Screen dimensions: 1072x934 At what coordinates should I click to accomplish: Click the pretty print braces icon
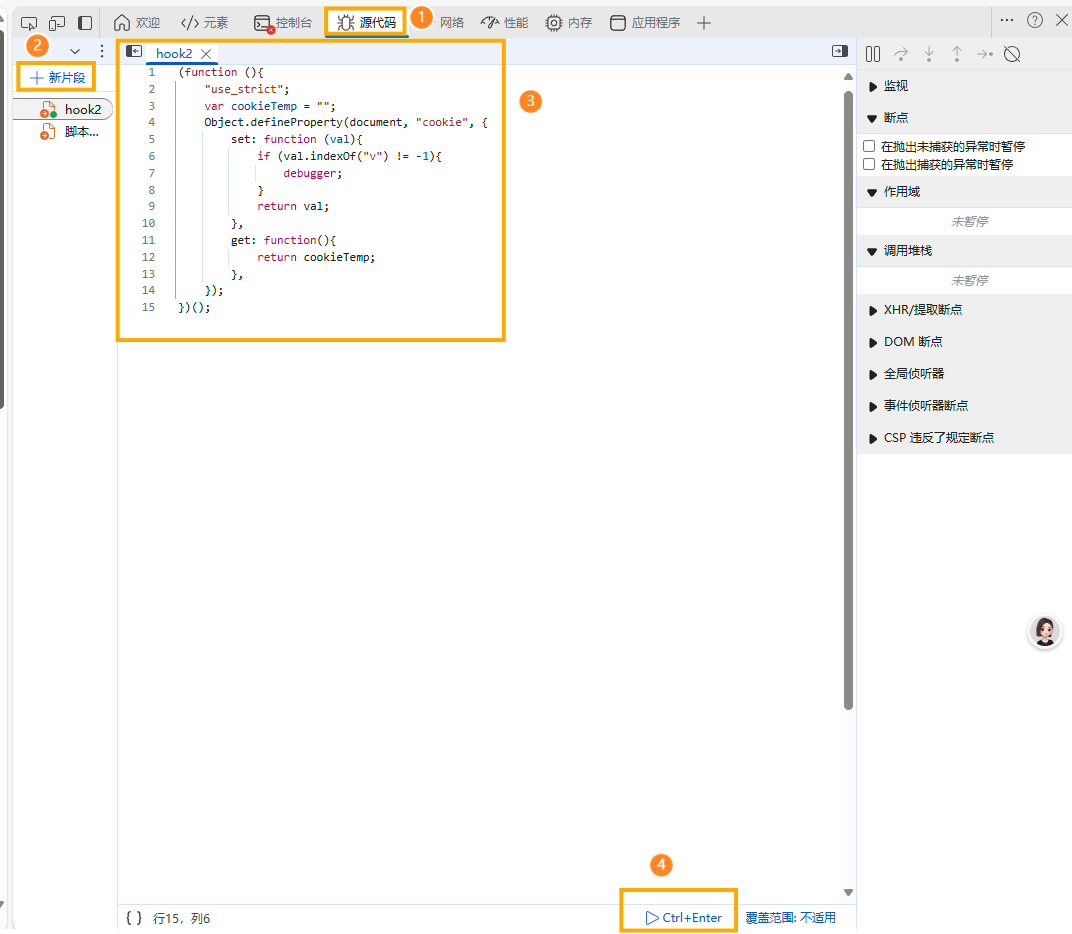pos(134,918)
